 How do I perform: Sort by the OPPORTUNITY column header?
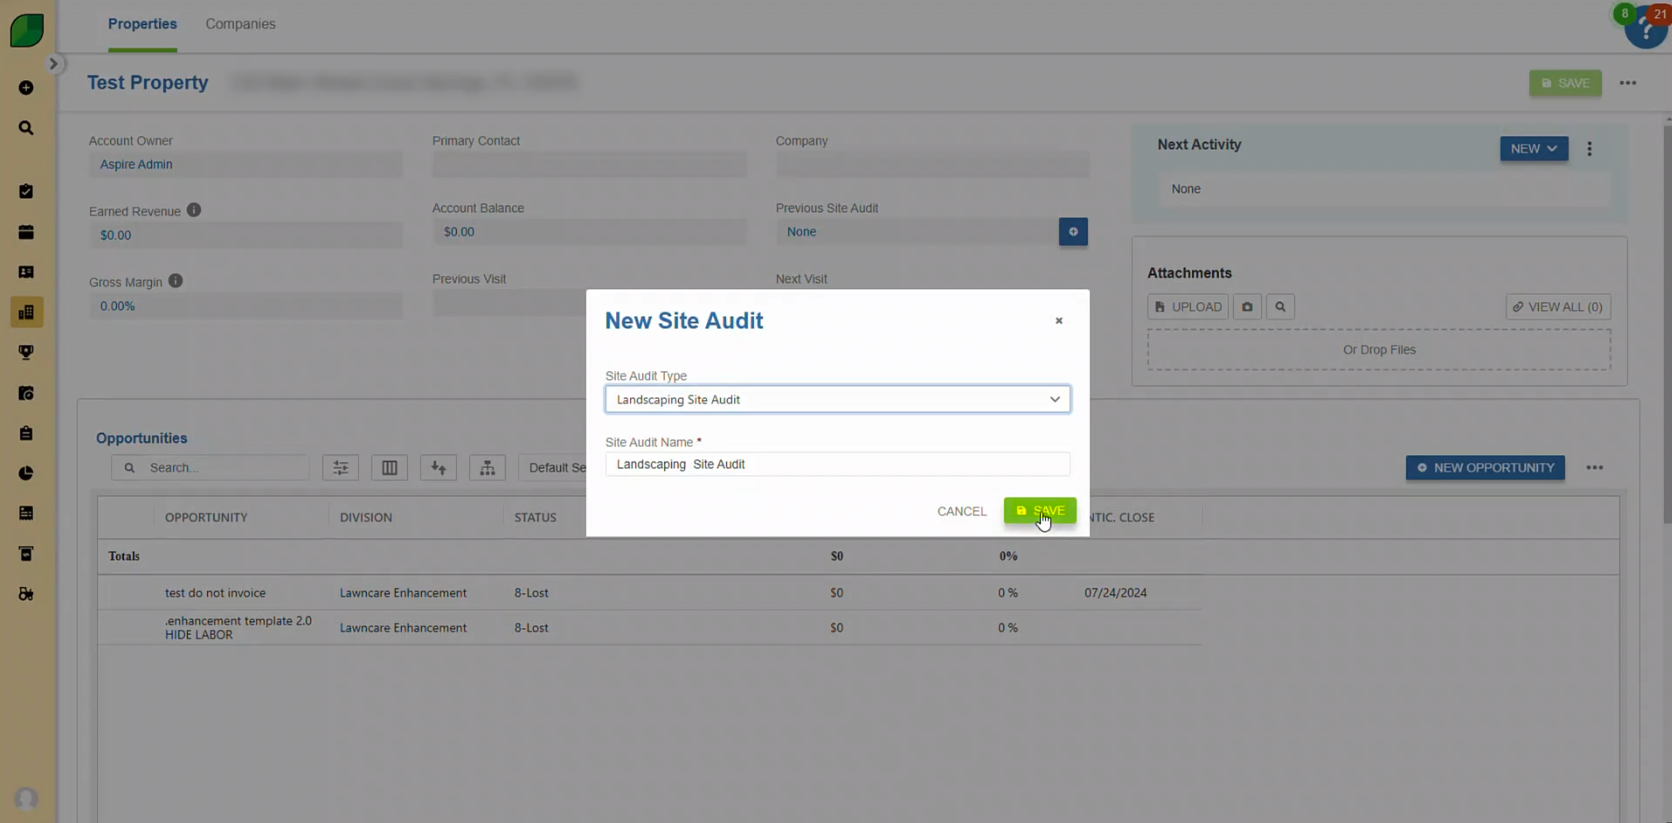tap(206, 517)
